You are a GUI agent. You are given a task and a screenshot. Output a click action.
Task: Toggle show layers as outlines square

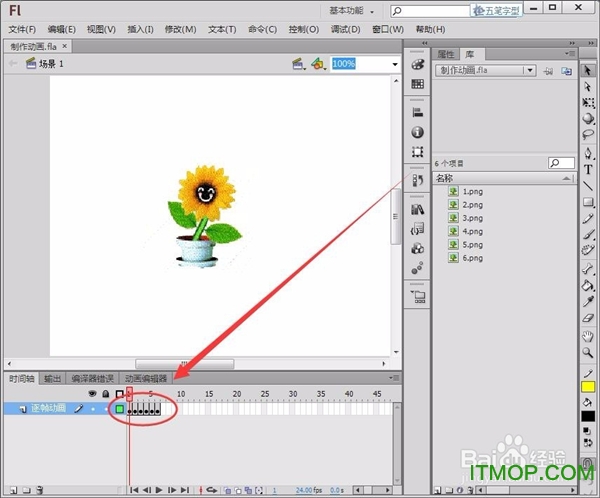coord(118,394)
